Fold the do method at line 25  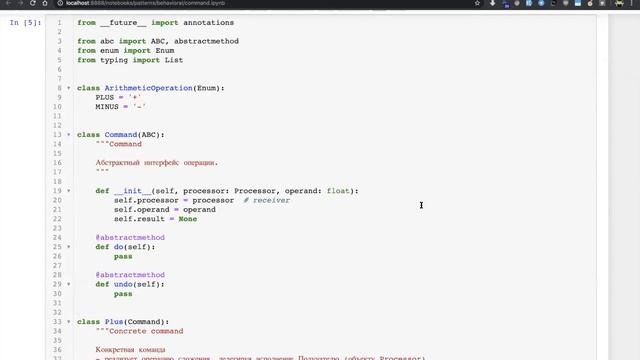(x=69, y=247)
